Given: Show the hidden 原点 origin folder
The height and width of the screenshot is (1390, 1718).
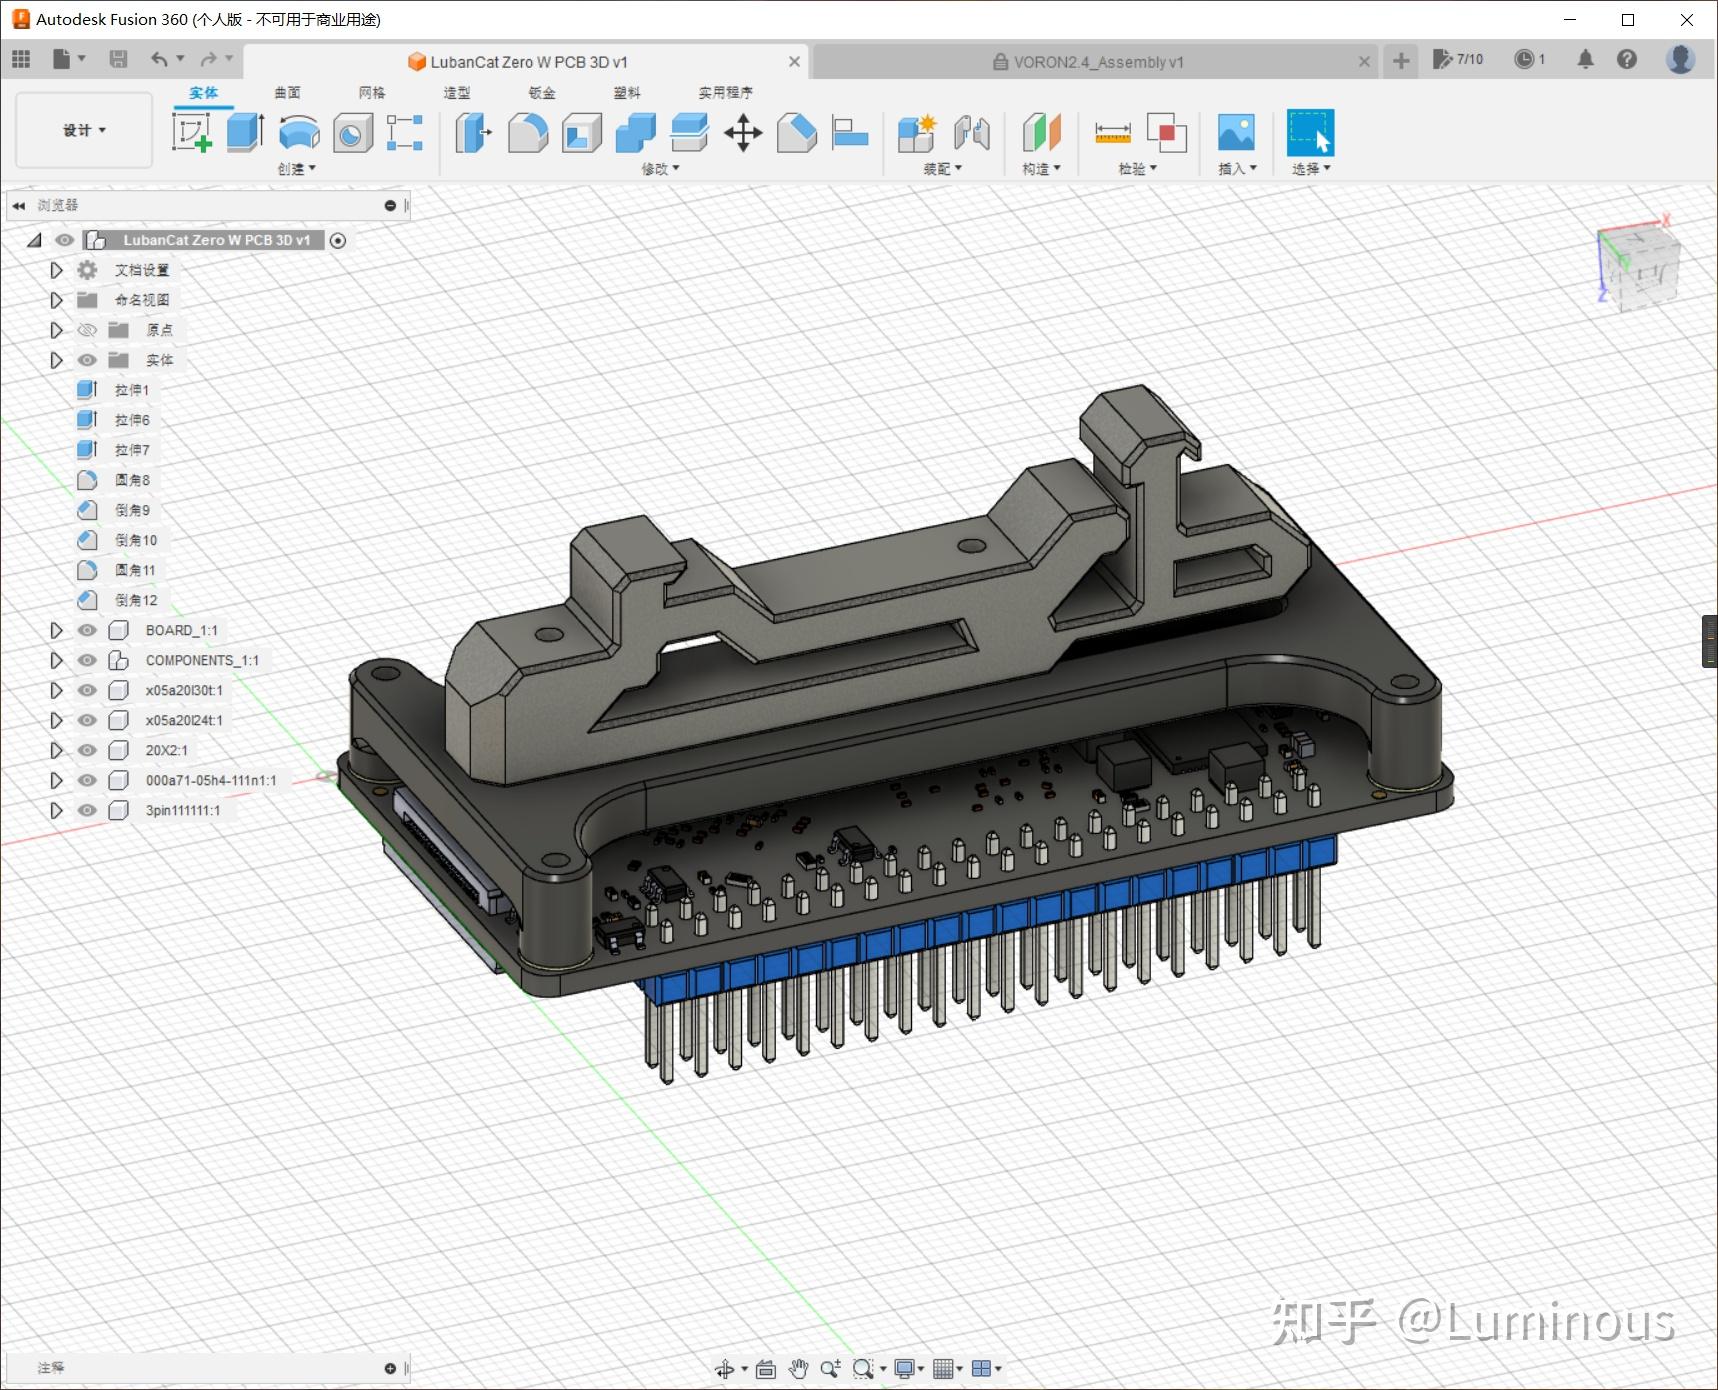Looking at the screenshot, I should click(x=87, y=330).
